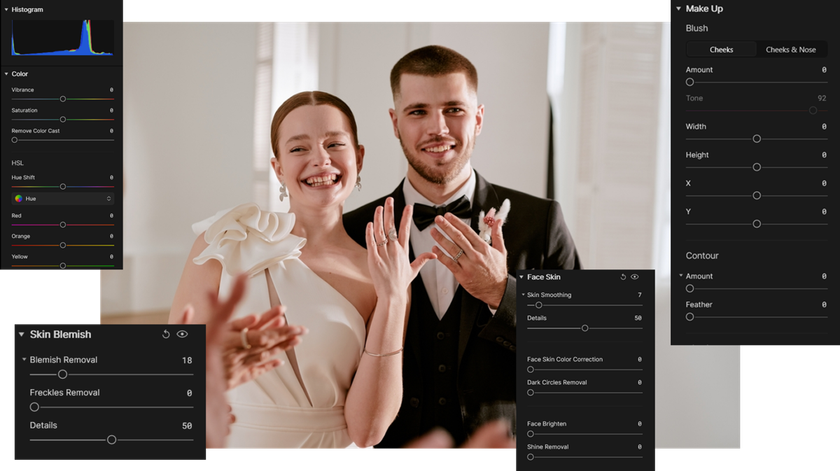The width and height of the screenshot is (840, 471).
Task: Collapse the Color section
Action: (6, 74)
